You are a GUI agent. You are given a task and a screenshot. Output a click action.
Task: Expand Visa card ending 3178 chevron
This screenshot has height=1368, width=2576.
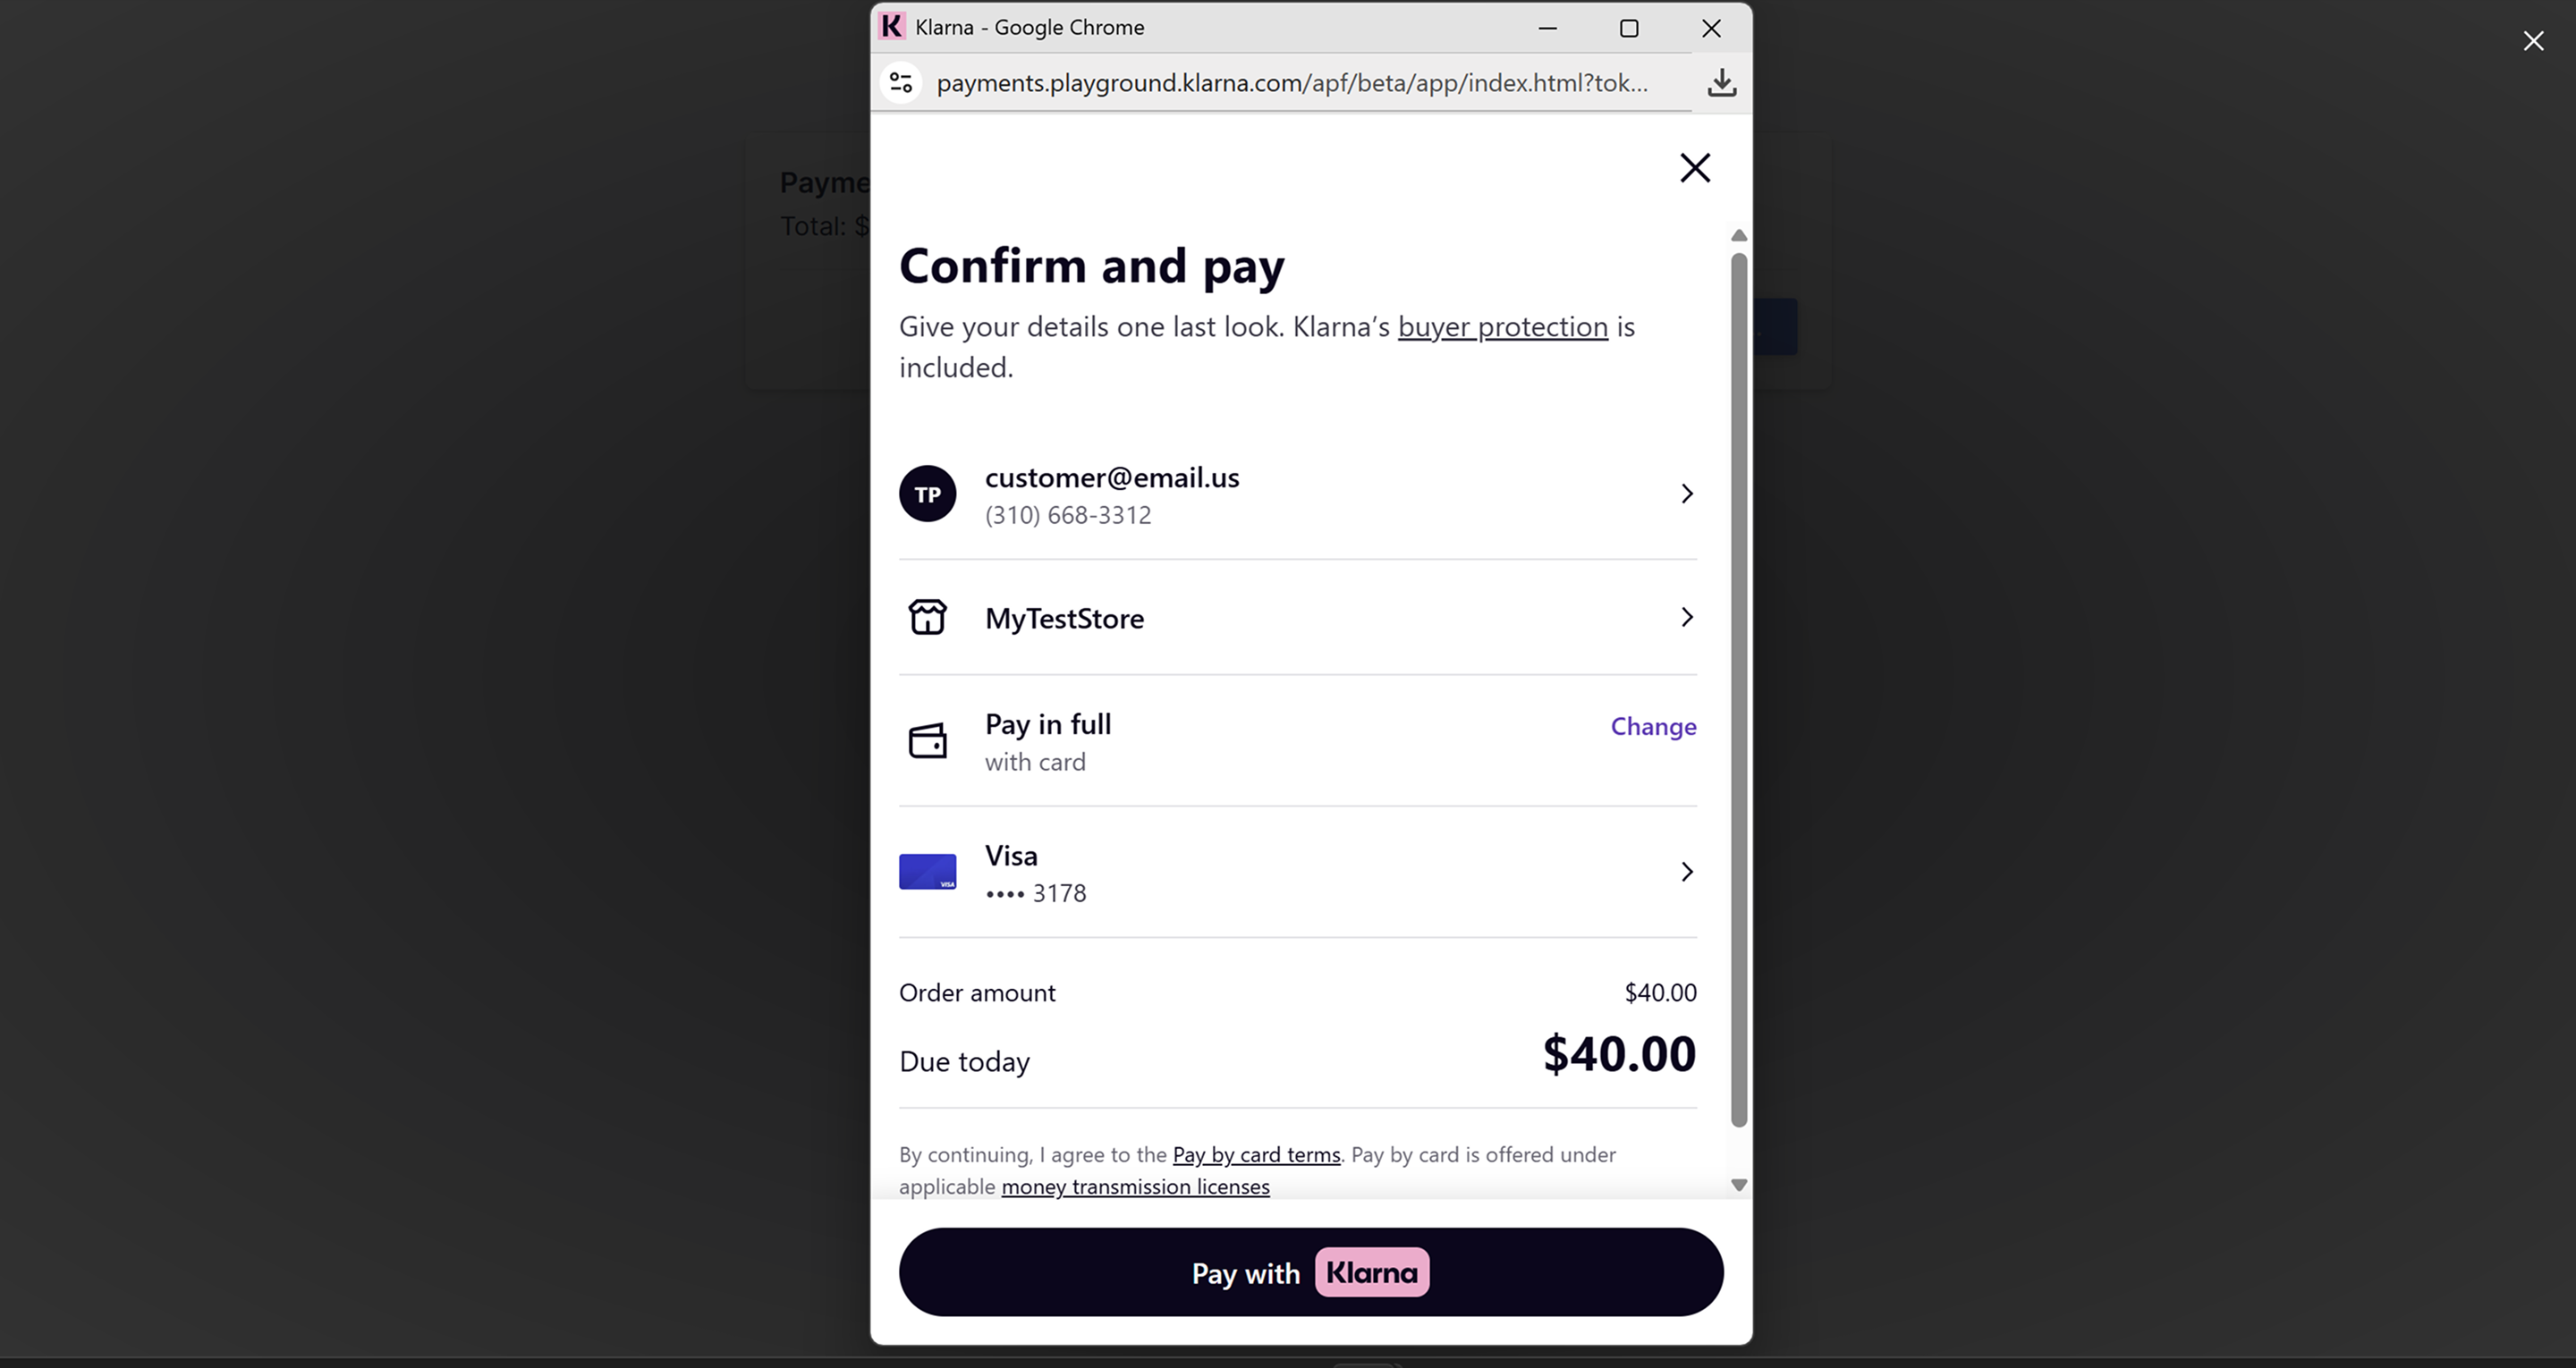pyautogui.click(x=1686, y=872)
